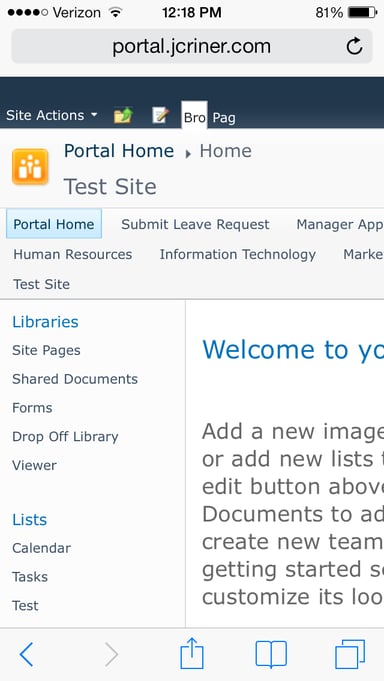384x681 pixels.
Task: Open the Test list link
Action: click(x=25, y=605)
